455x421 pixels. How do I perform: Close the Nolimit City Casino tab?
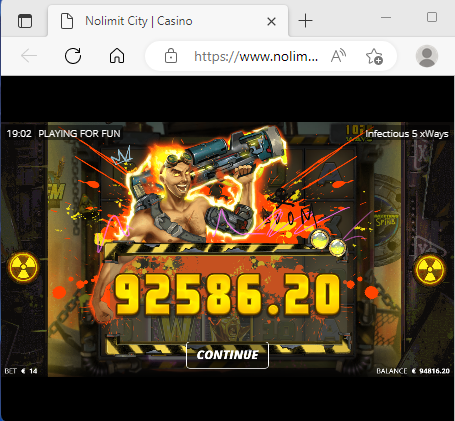click(x=271, y=22)
